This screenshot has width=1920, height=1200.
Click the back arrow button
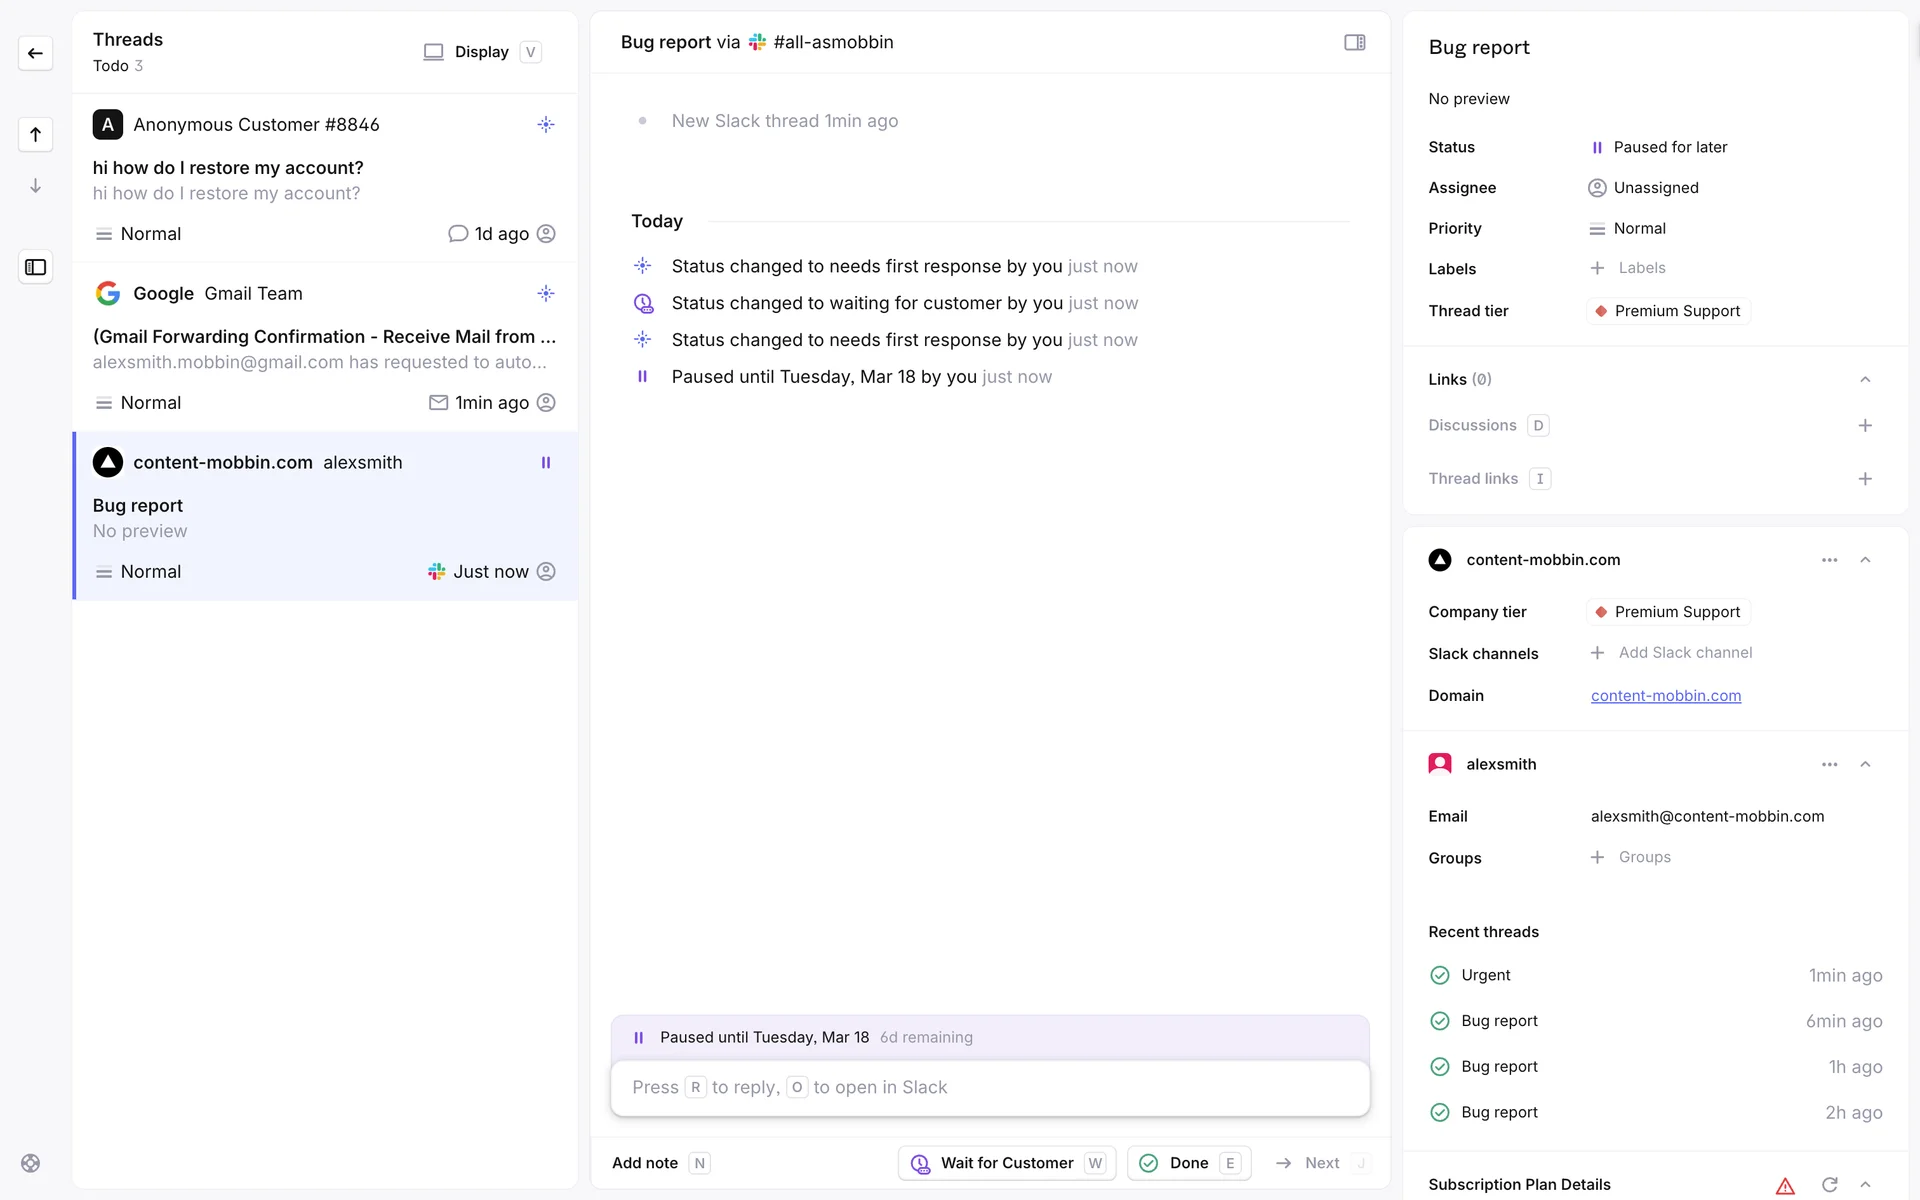click(x=35, y=53)
